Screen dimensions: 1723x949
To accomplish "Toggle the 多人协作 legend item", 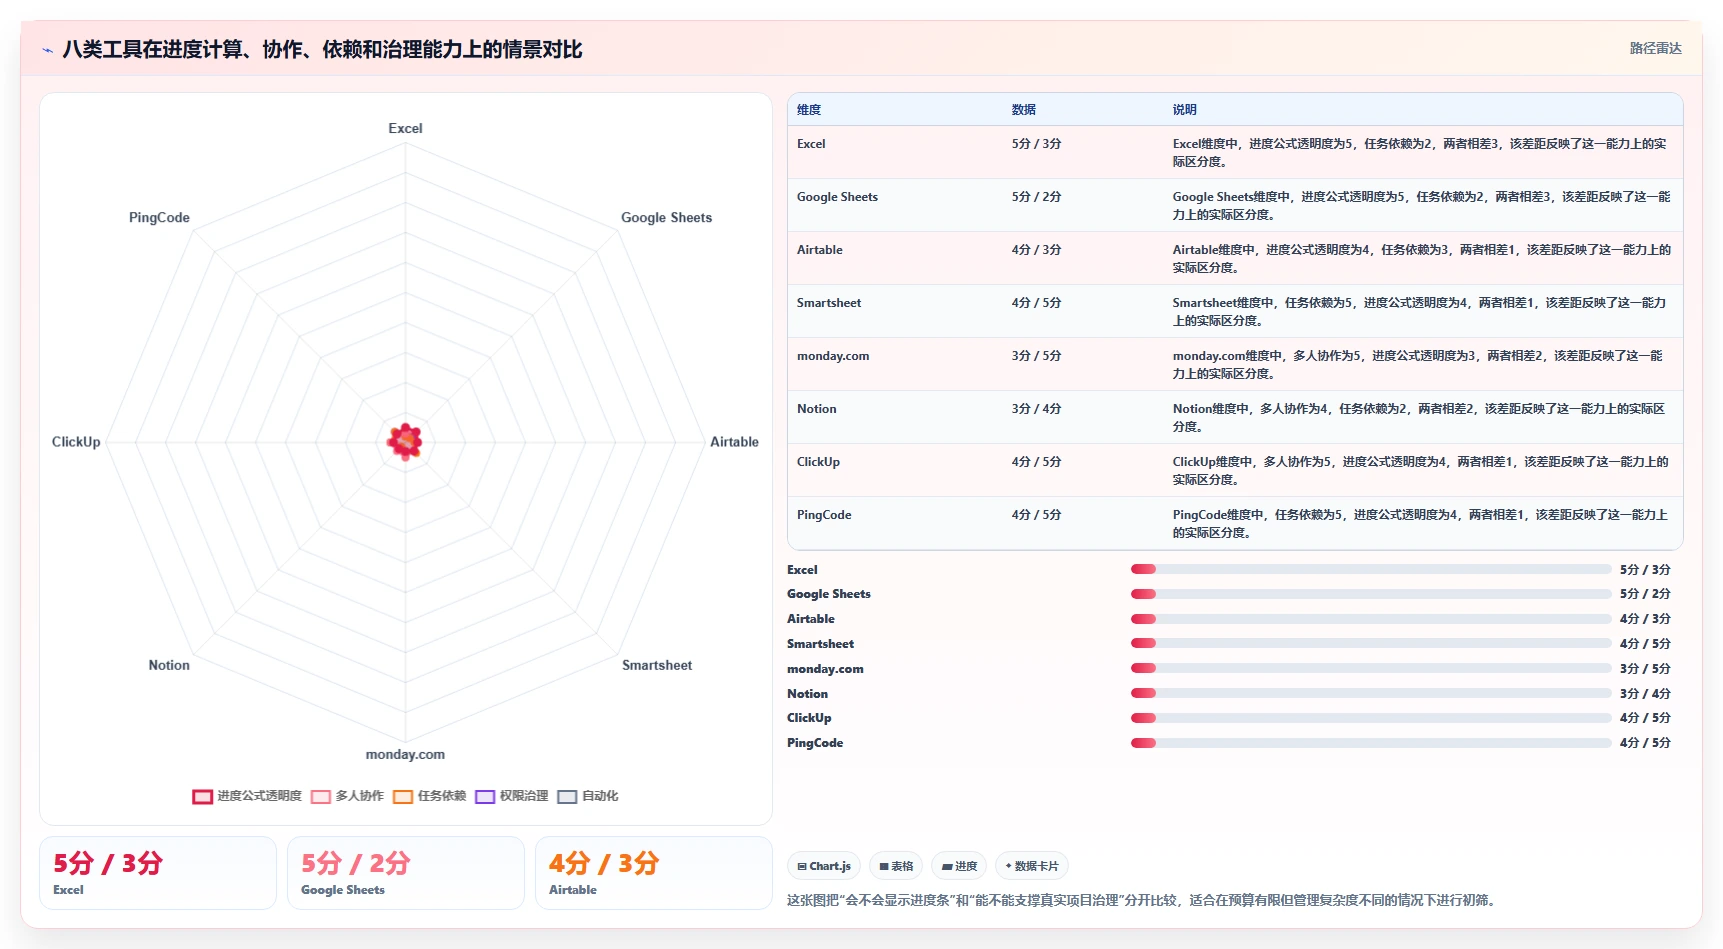I will (347, 796).
